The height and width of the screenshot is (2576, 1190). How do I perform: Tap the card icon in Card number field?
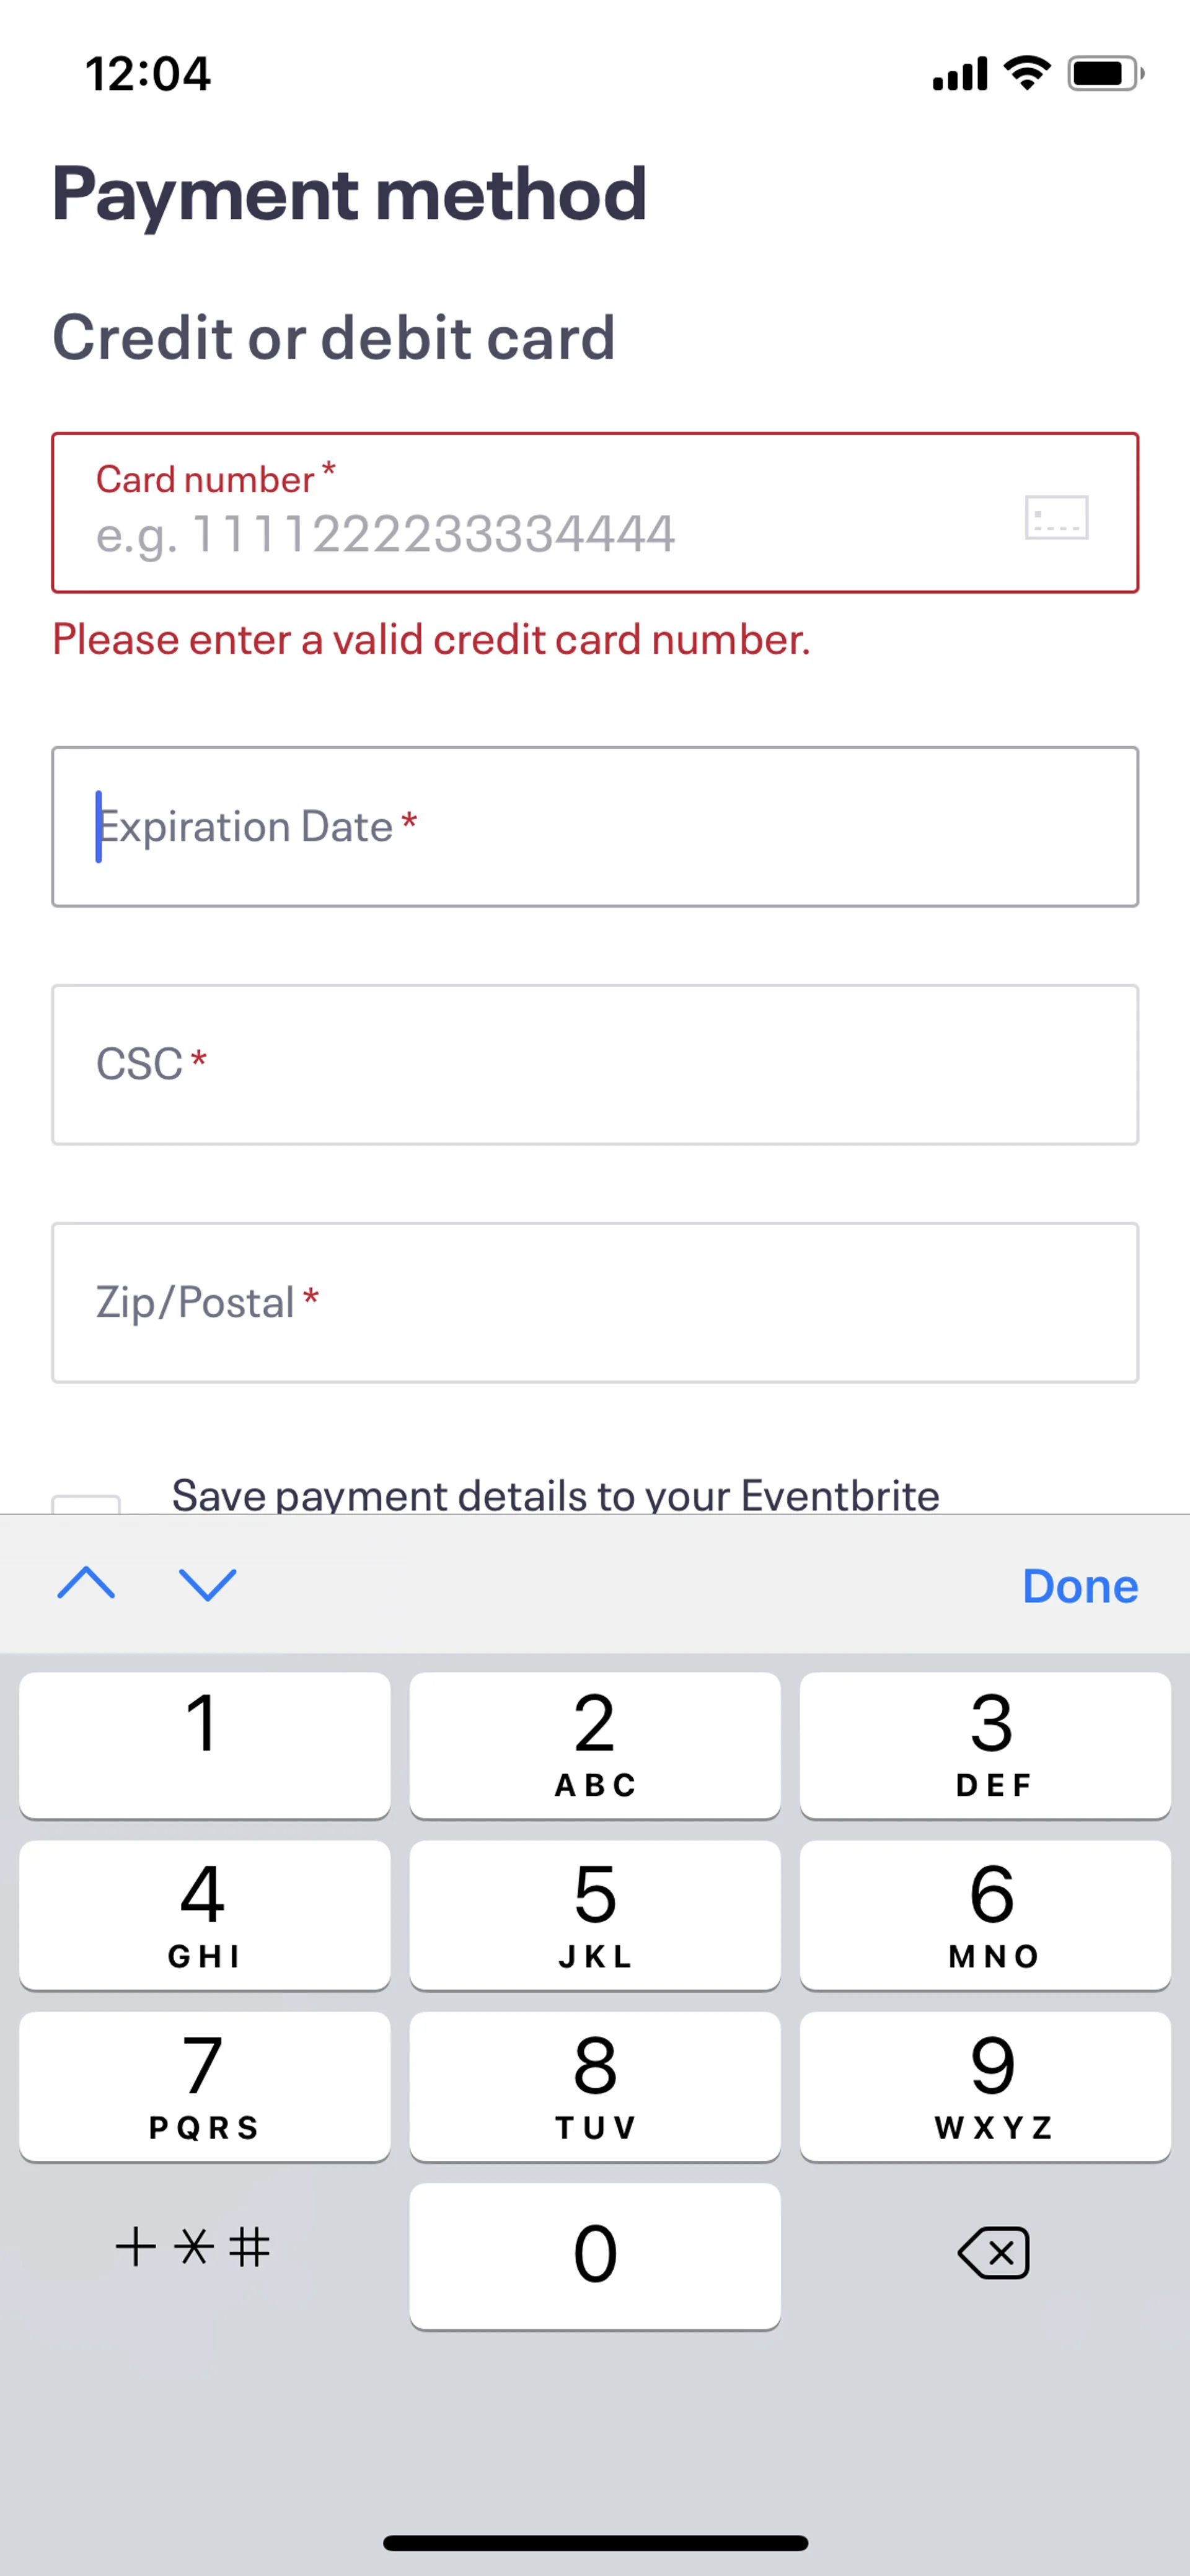coord(1056,517)
